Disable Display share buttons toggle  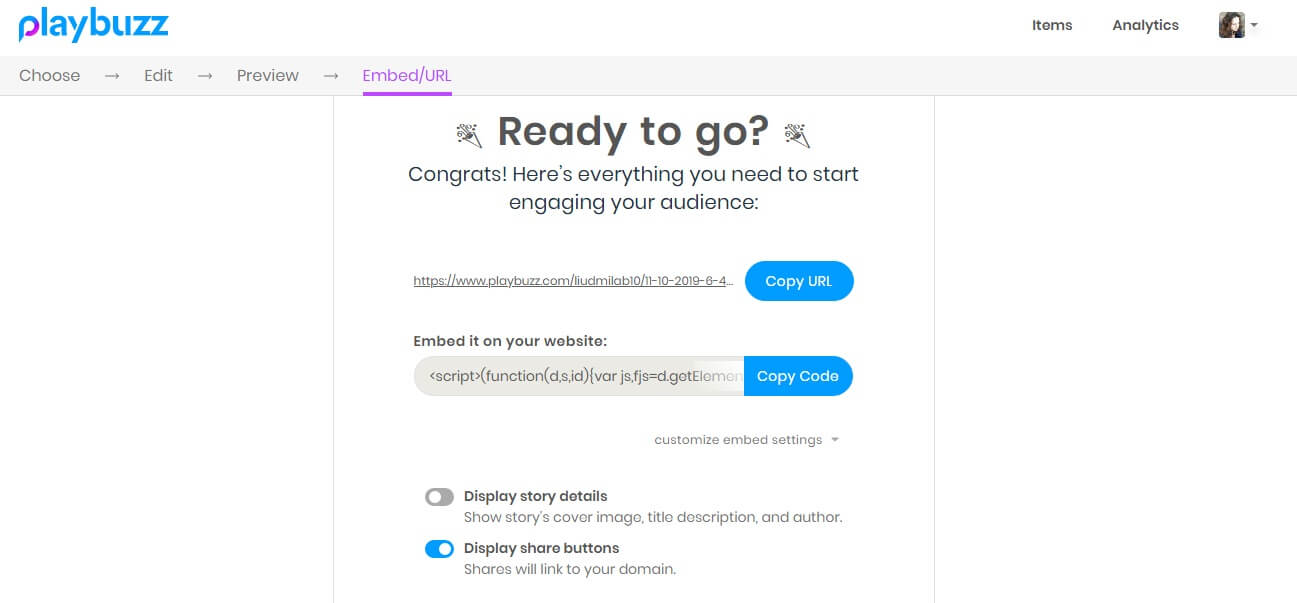point(439,549)
